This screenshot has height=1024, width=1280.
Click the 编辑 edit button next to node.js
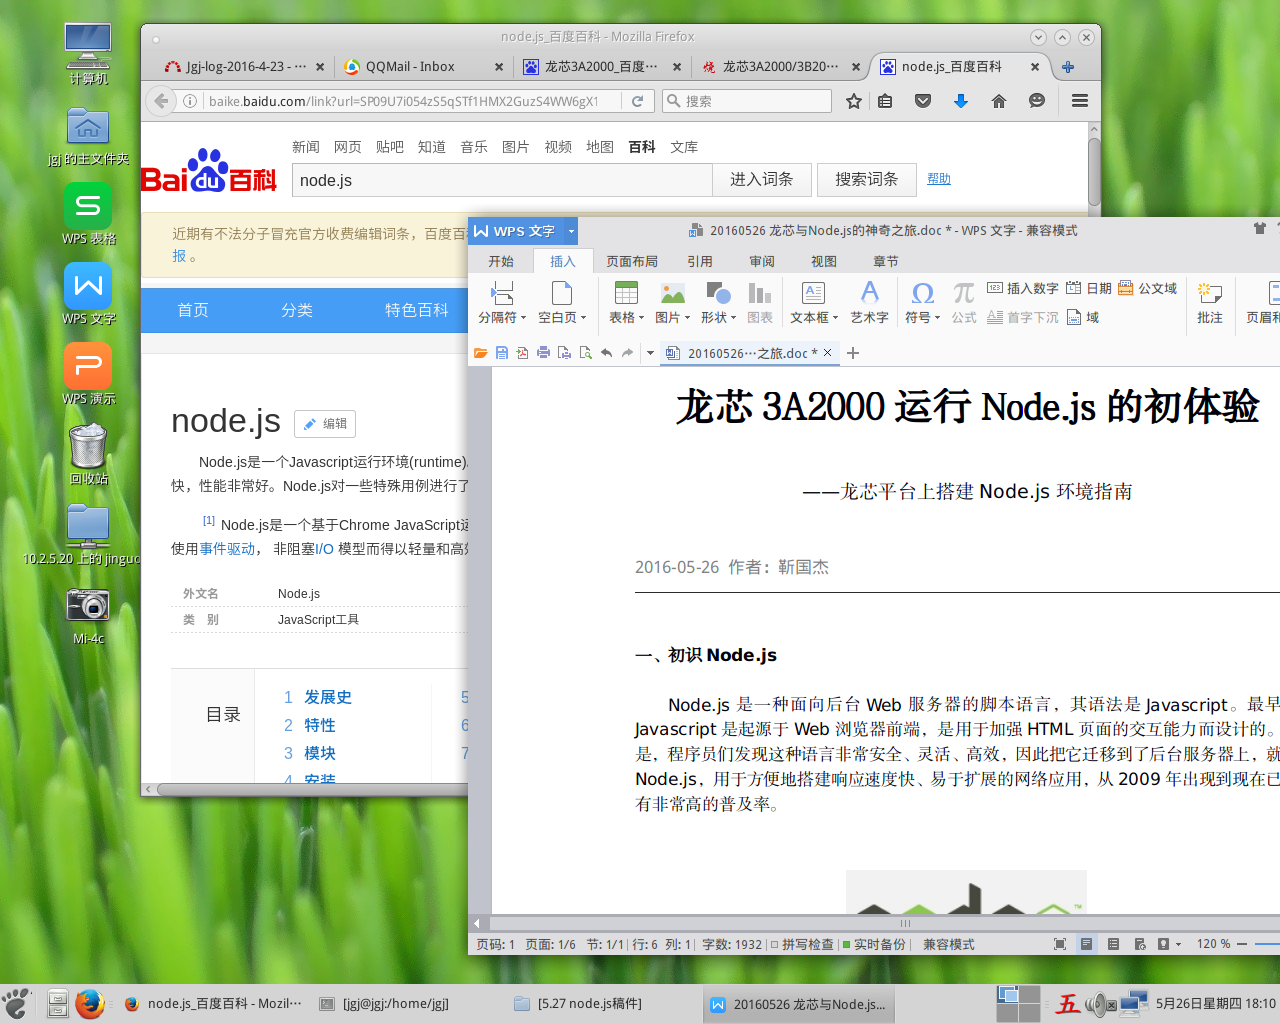[325, 424]
